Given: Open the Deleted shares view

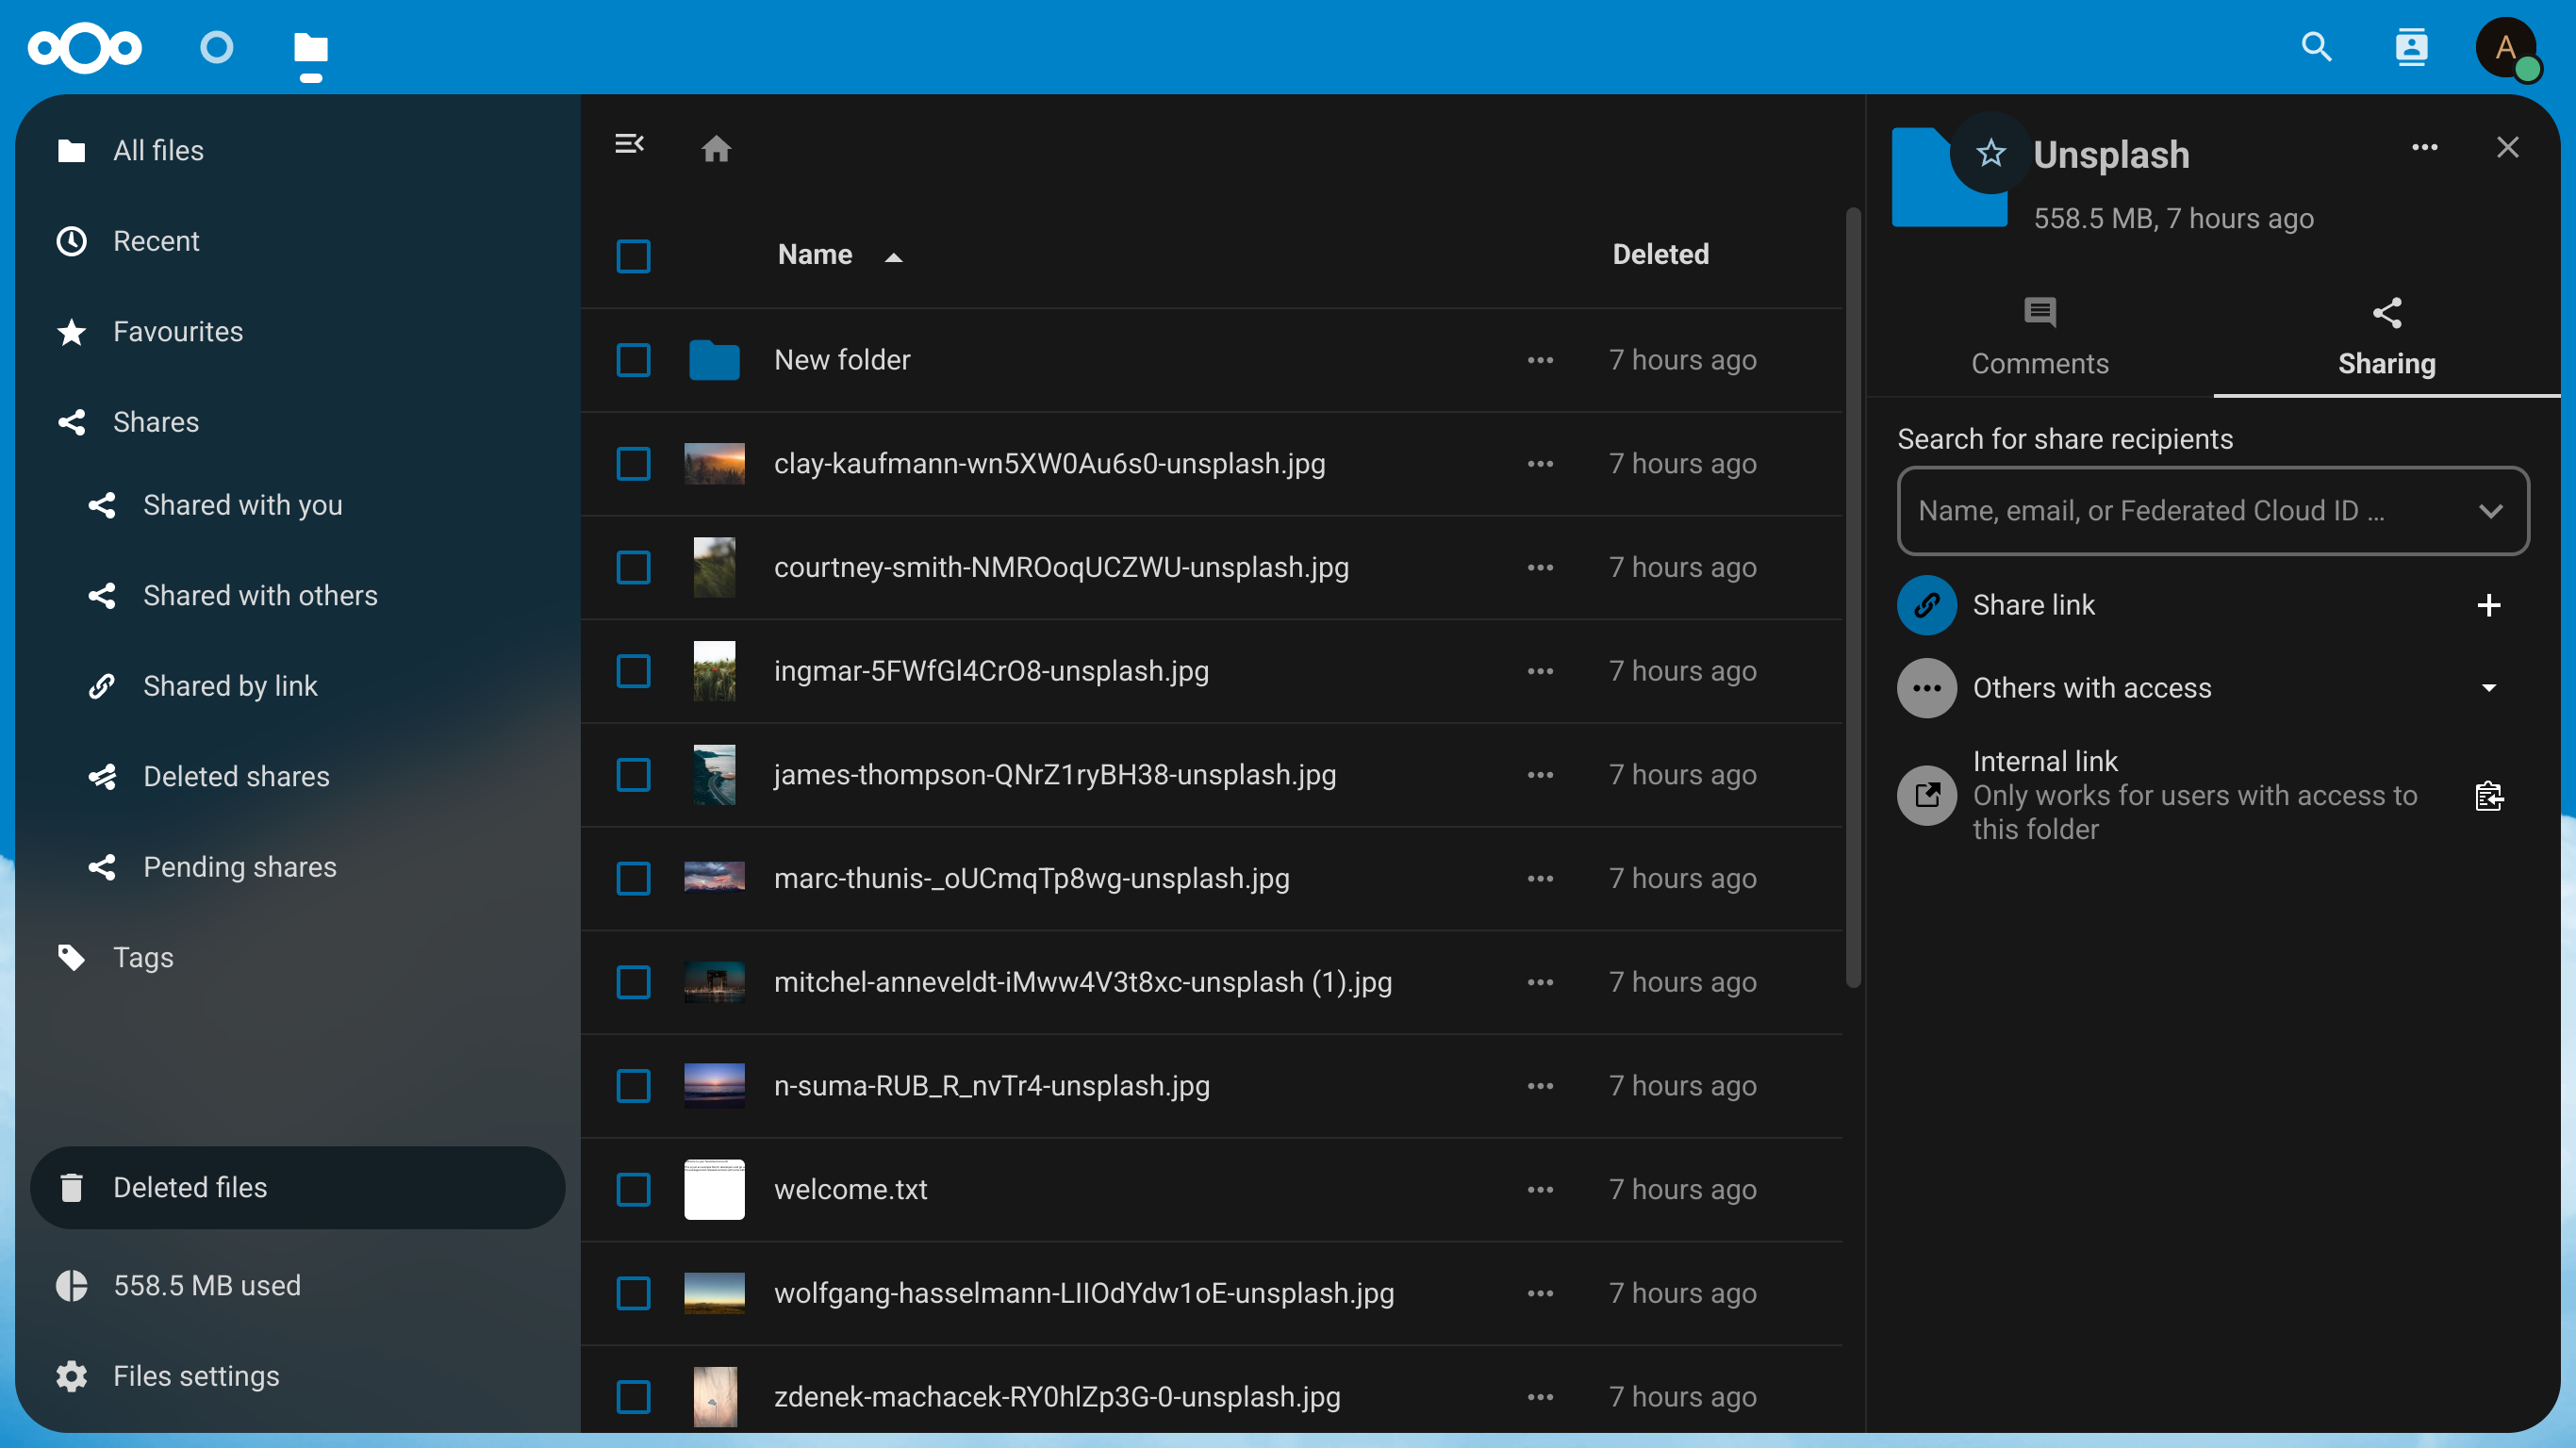Looking at the screenshot, I should point(236,777).
